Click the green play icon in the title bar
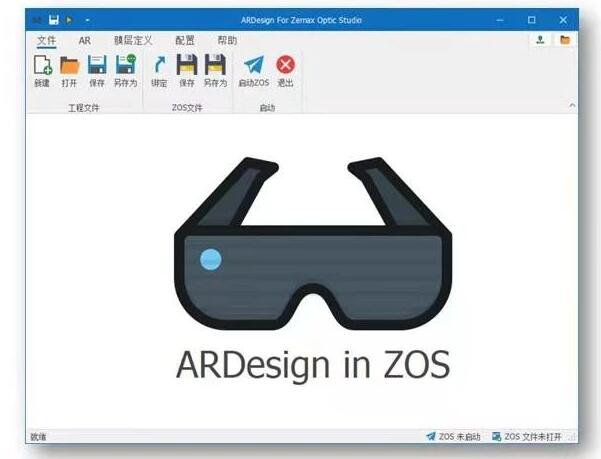The image size is (601, 459). [69, 20]
